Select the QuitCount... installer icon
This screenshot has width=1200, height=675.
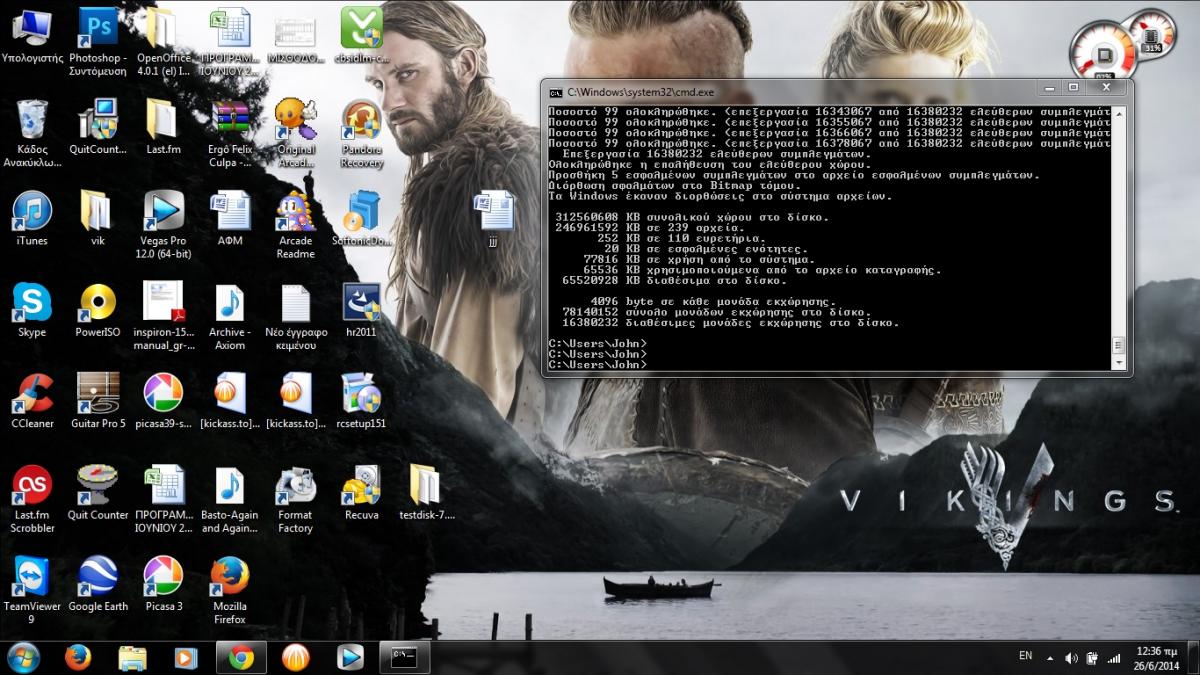pyautogui.click(x=98, y=120)
